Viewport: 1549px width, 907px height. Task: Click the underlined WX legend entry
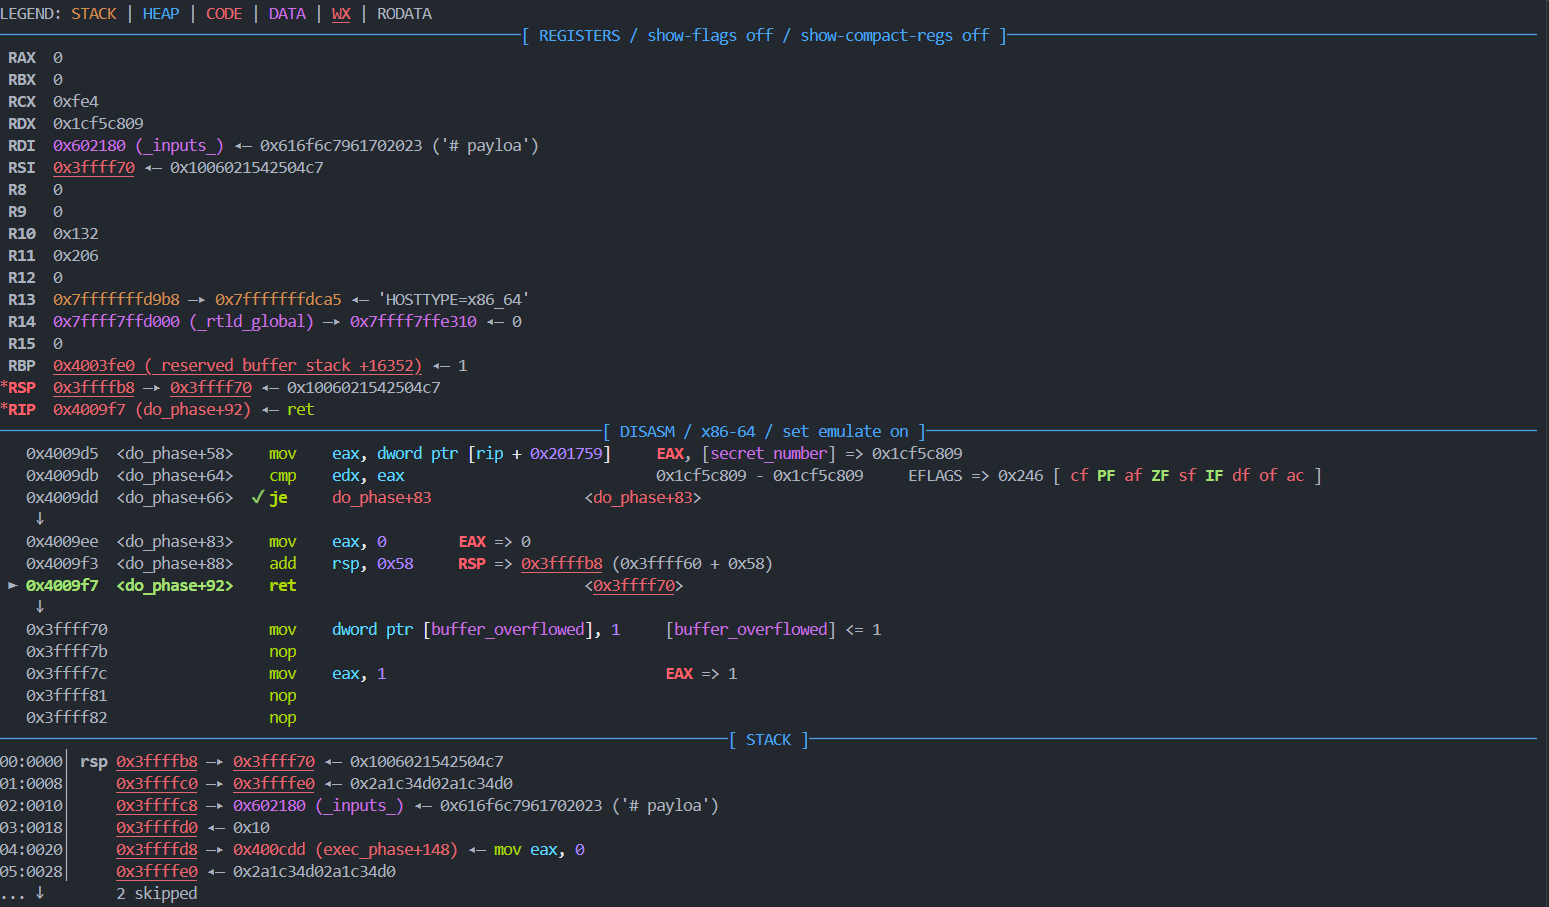341,13
